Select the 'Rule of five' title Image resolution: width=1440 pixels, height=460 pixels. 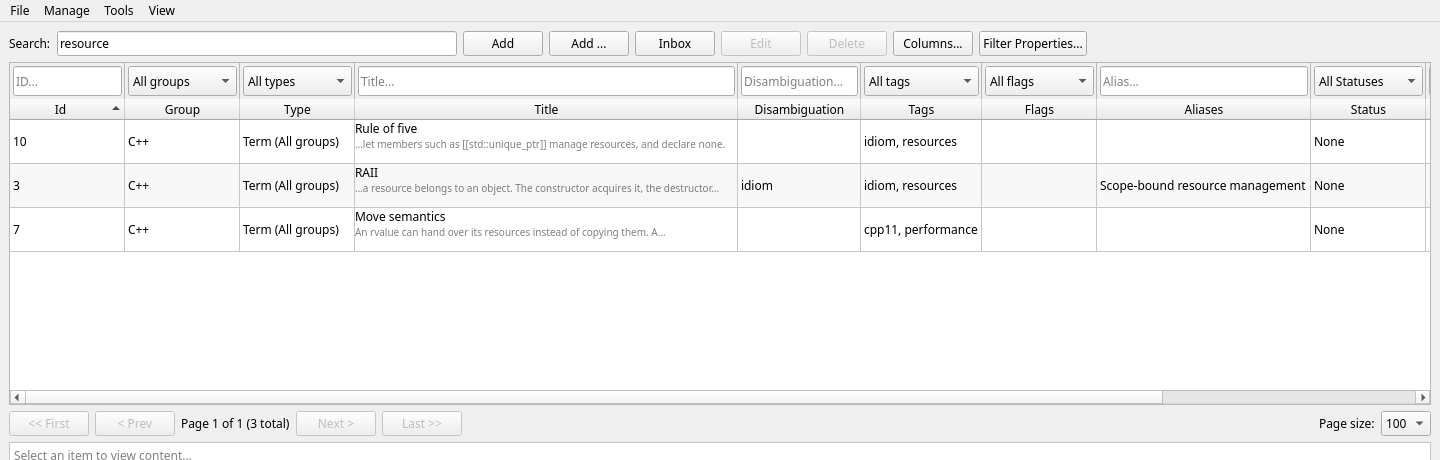[x=386, y=129]
